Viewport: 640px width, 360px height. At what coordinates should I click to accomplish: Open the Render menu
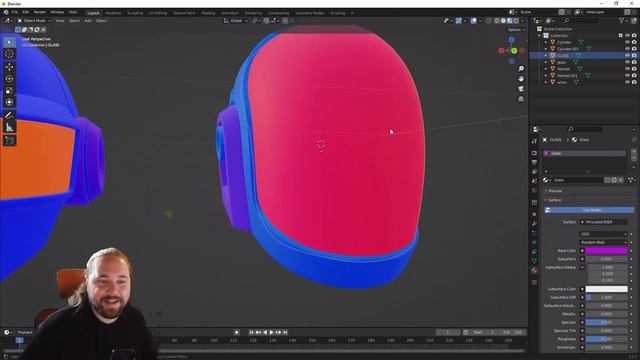(x=40, y=13)
